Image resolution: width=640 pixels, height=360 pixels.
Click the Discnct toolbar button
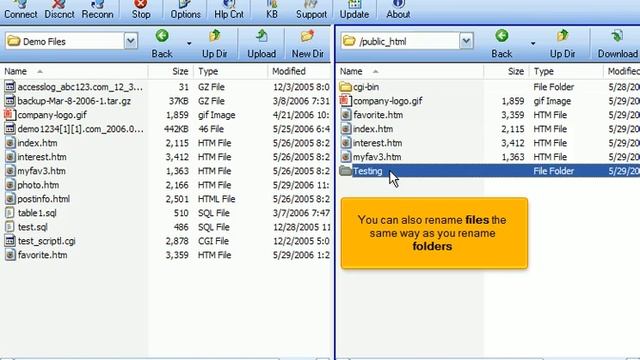(59, 10)
